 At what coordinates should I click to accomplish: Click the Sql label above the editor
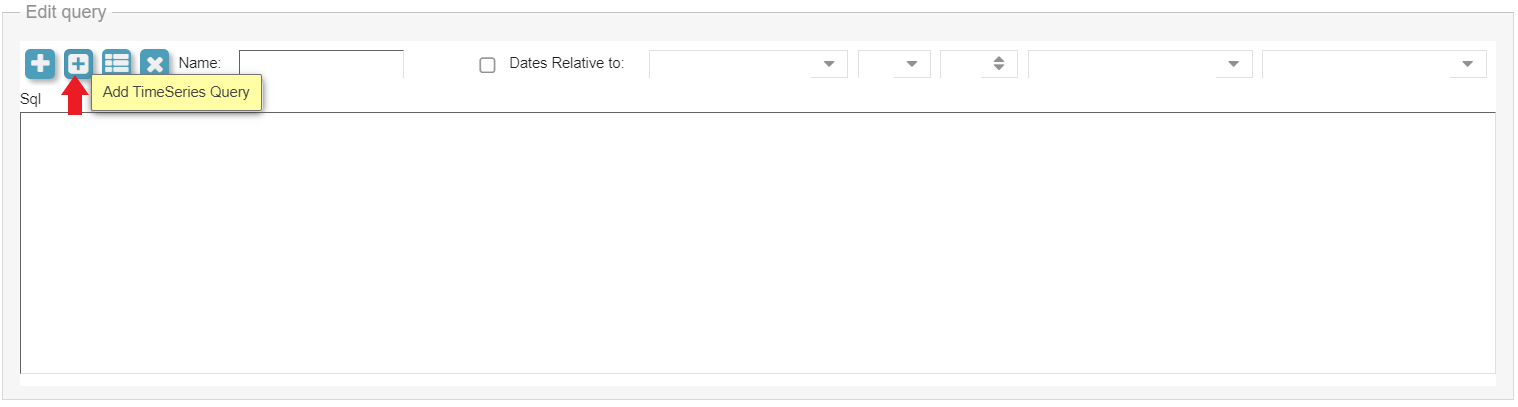pyautogui.click(x=30, y=99)
